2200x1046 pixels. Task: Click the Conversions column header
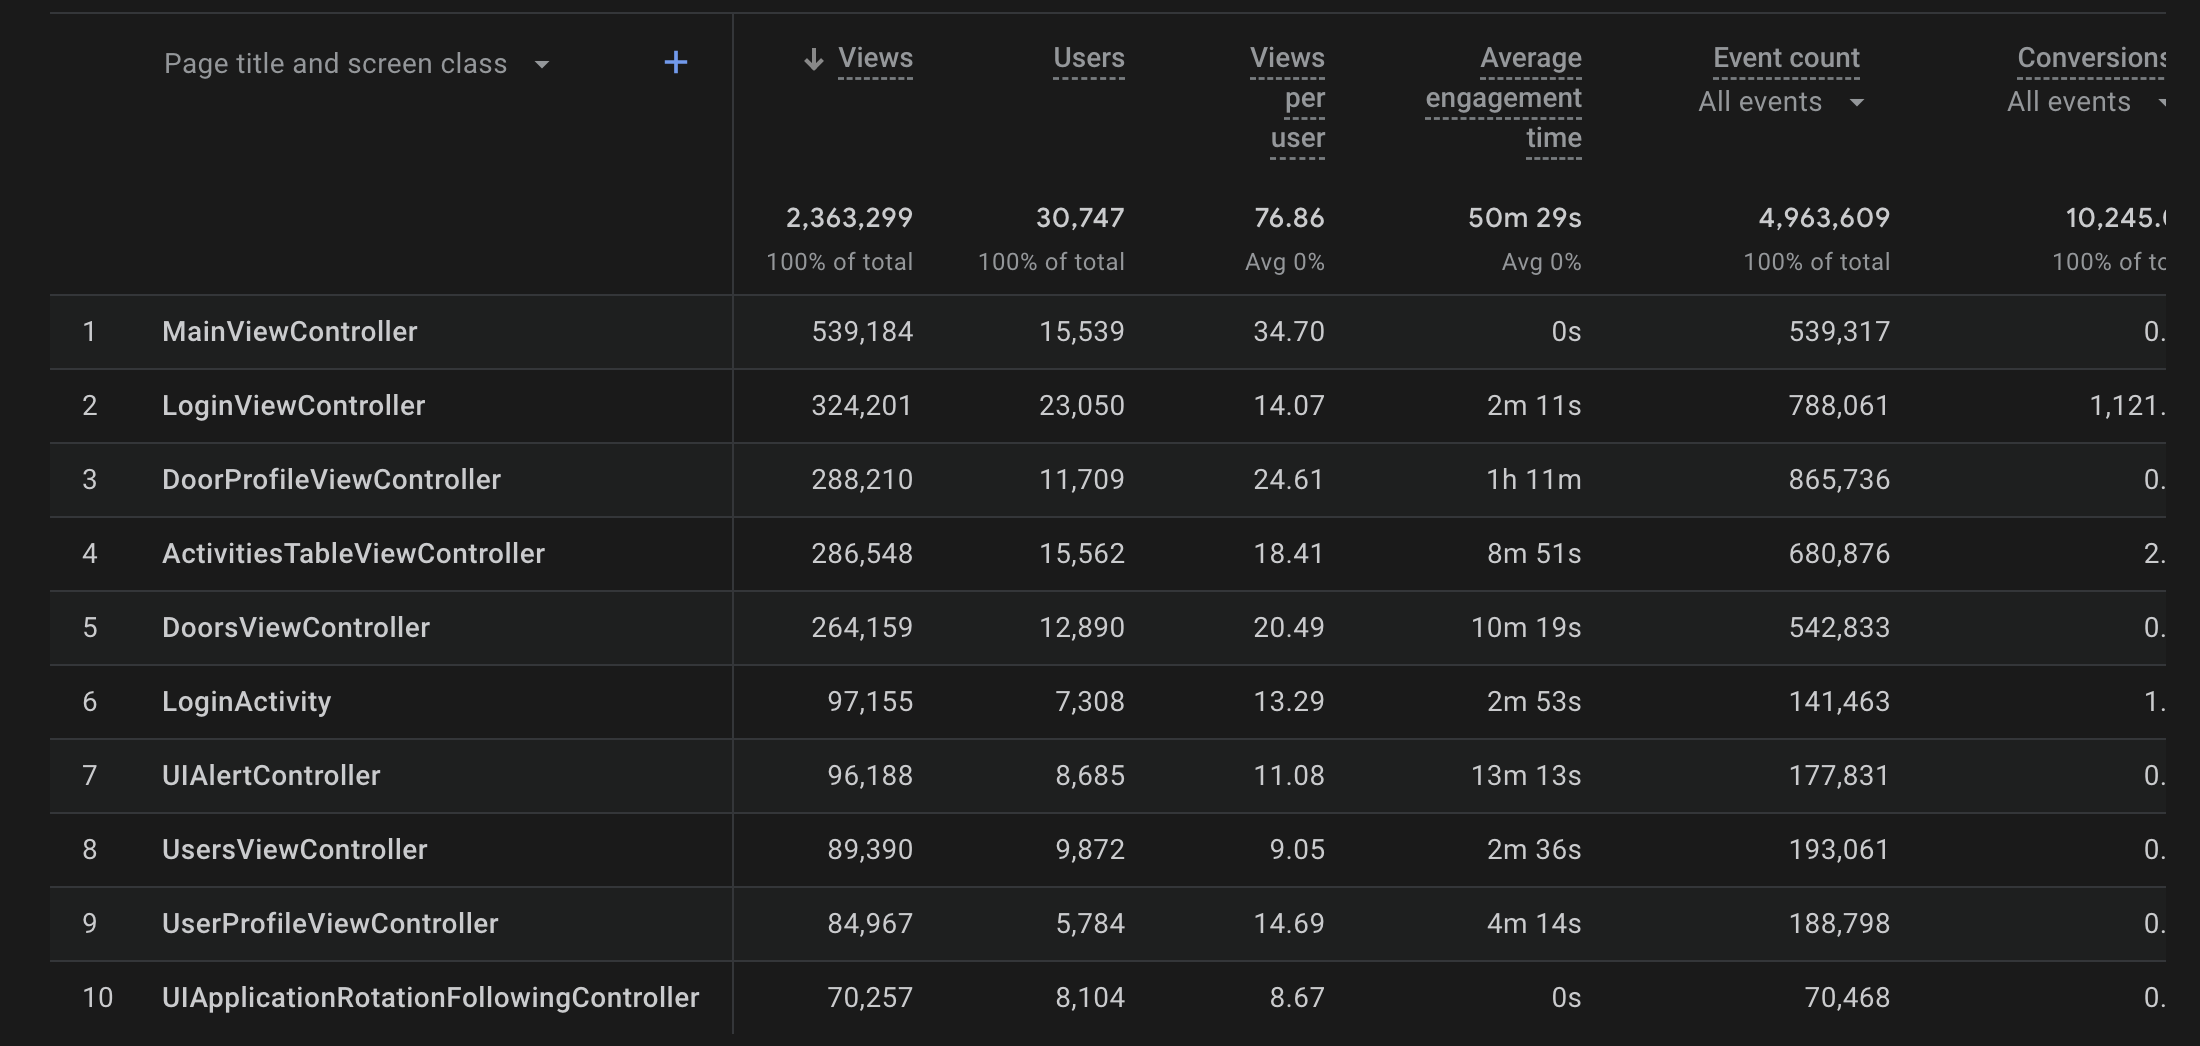click(x=2091, y=58)
